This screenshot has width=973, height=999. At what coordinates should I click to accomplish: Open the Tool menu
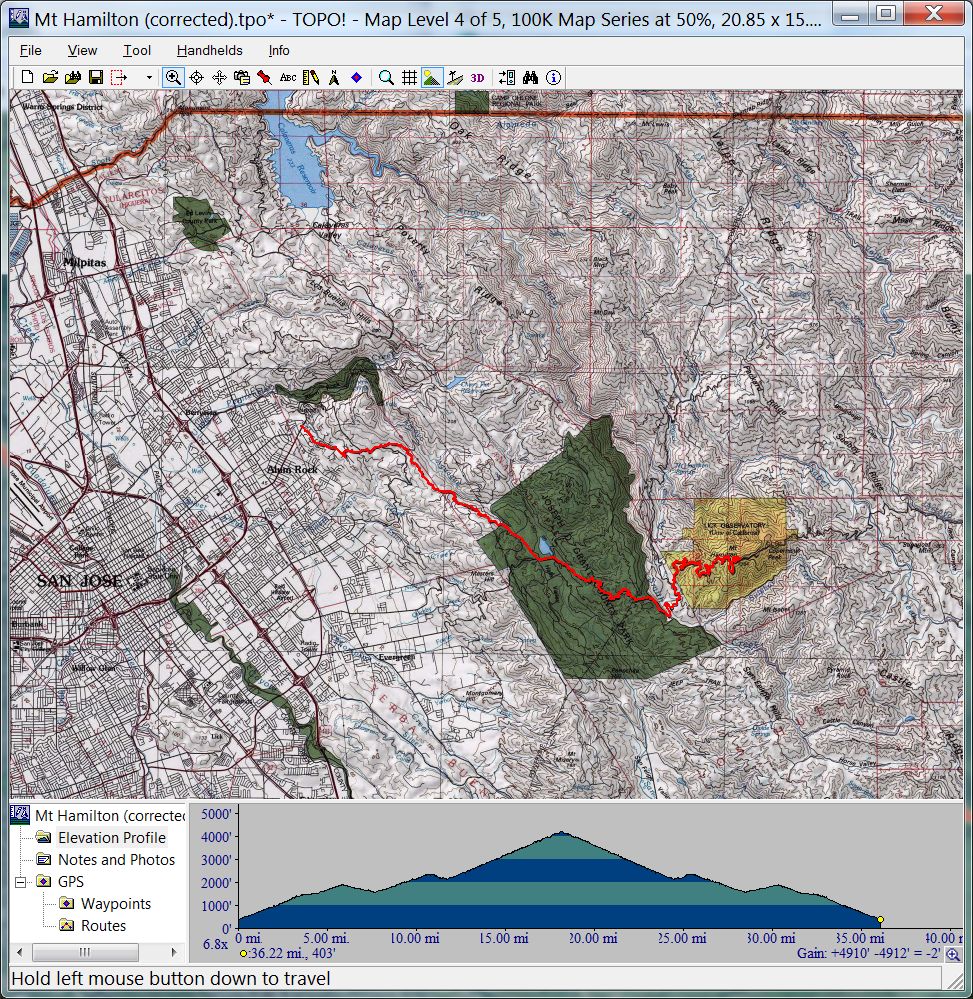137,50
